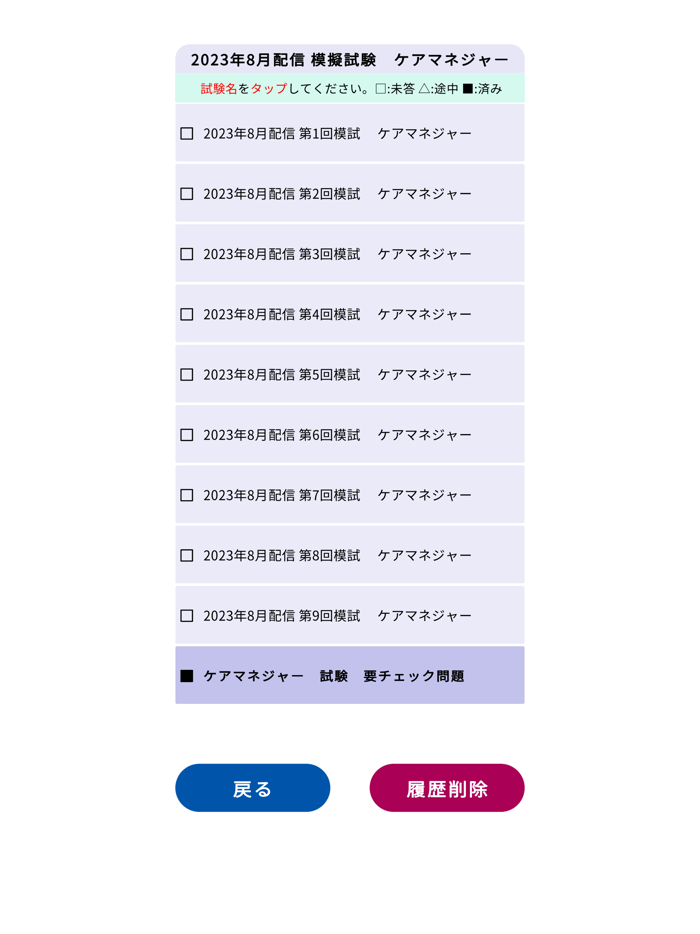Click the filled square icon on 要チェック問題 row
The width and height of the screenshot is (700, 934).
pos(187,675)
